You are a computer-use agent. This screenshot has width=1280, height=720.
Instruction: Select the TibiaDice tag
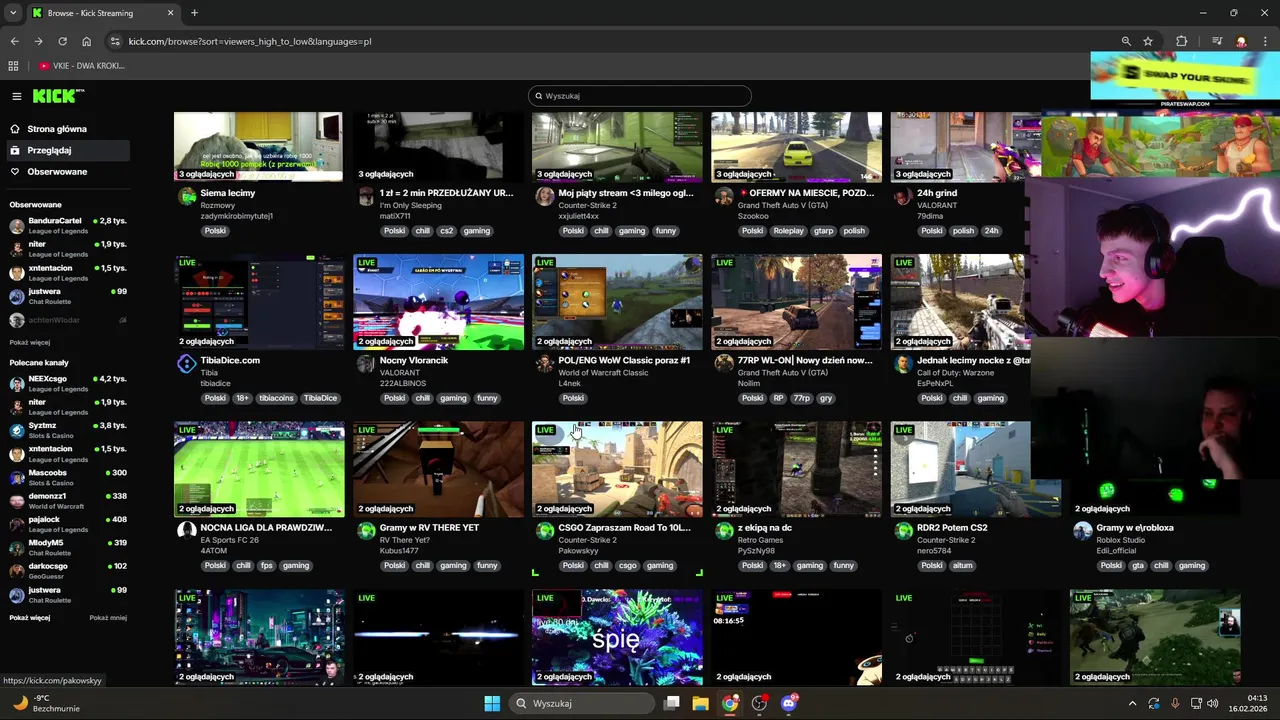point(320,398)
